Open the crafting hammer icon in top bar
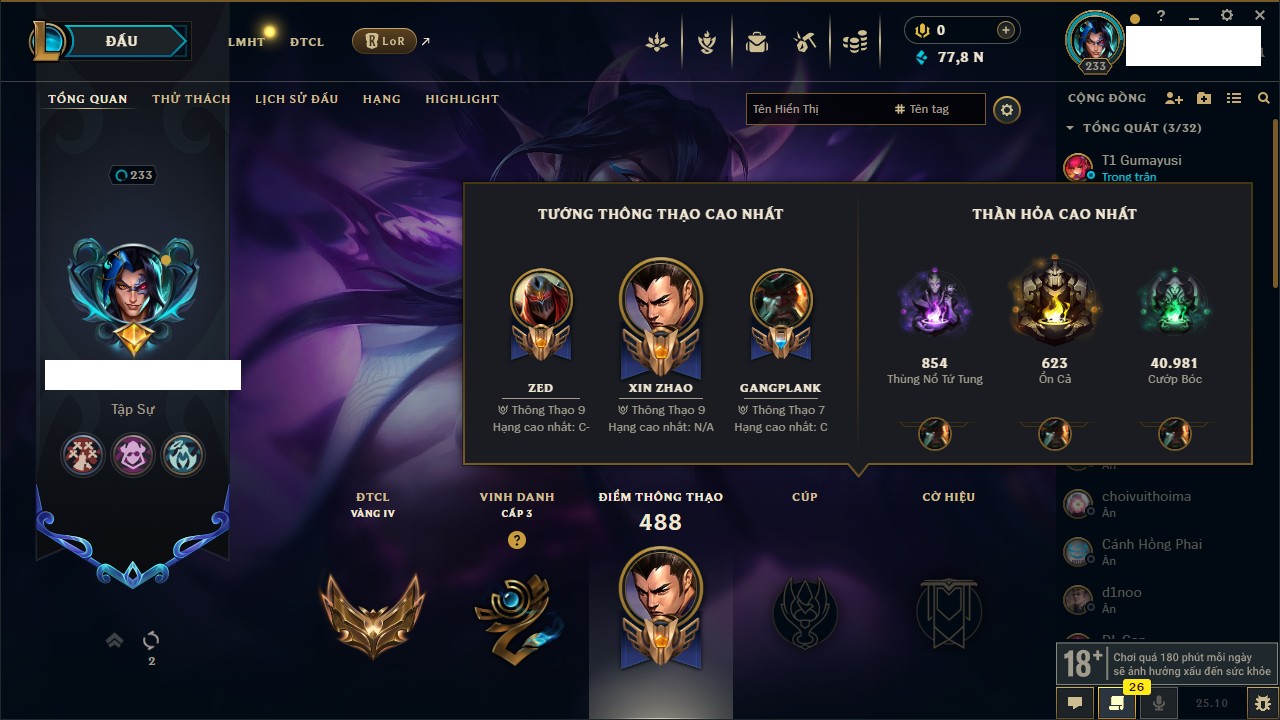Screen dimensions: 1280x720 [805, 42]
